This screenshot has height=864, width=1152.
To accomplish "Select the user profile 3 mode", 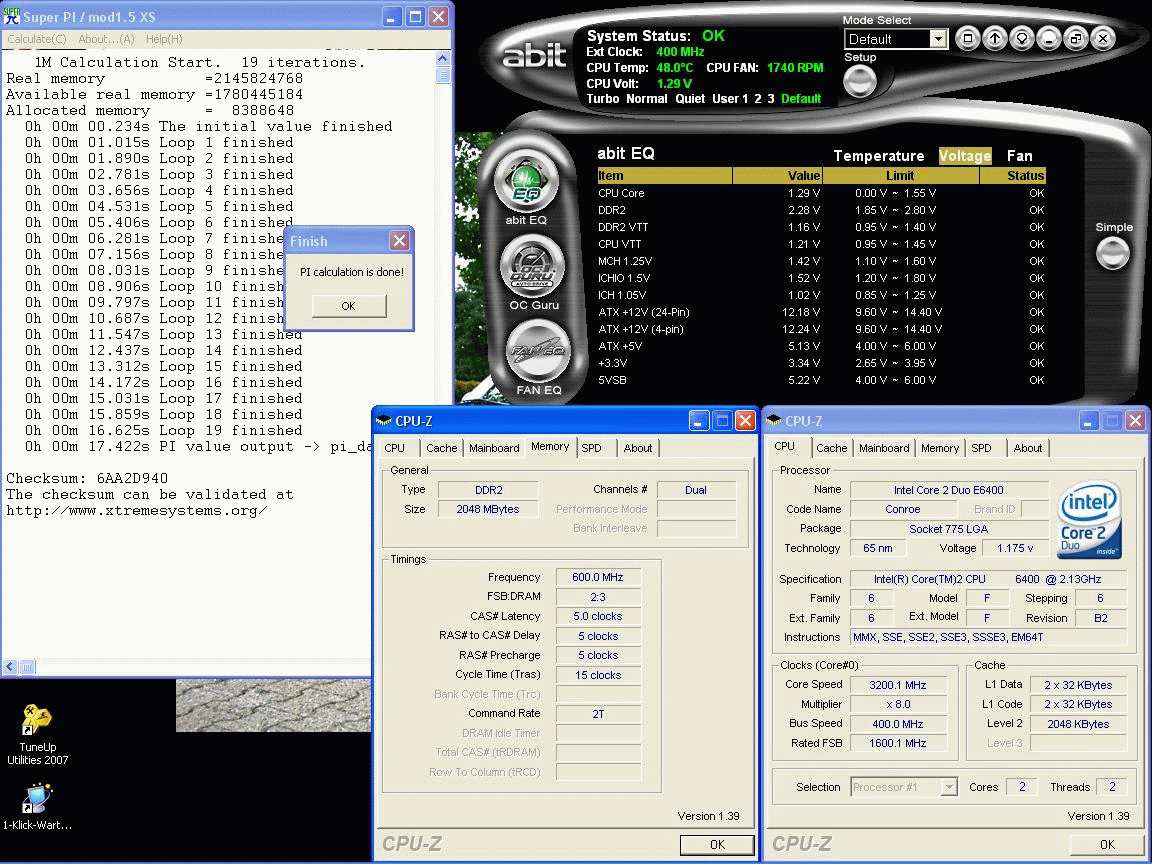I will pyautogui.click(x=771, y=98).
